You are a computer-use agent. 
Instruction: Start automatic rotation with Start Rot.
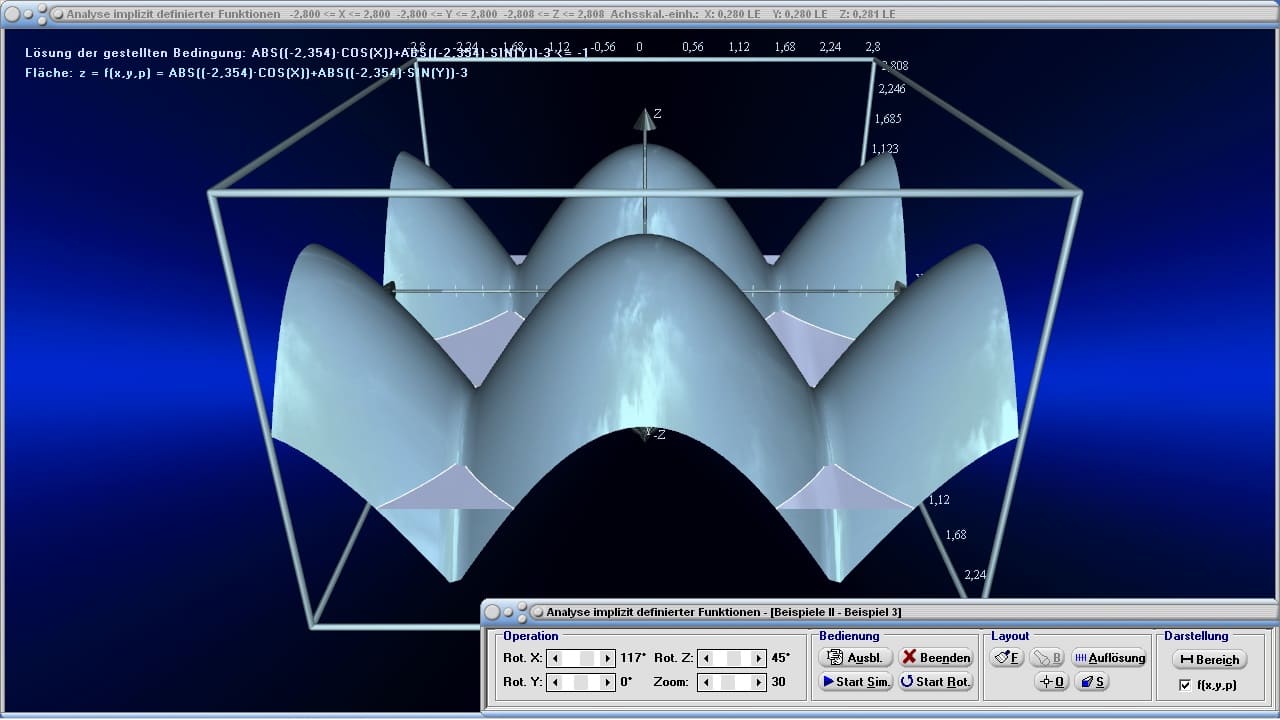(x=935, y=682)
